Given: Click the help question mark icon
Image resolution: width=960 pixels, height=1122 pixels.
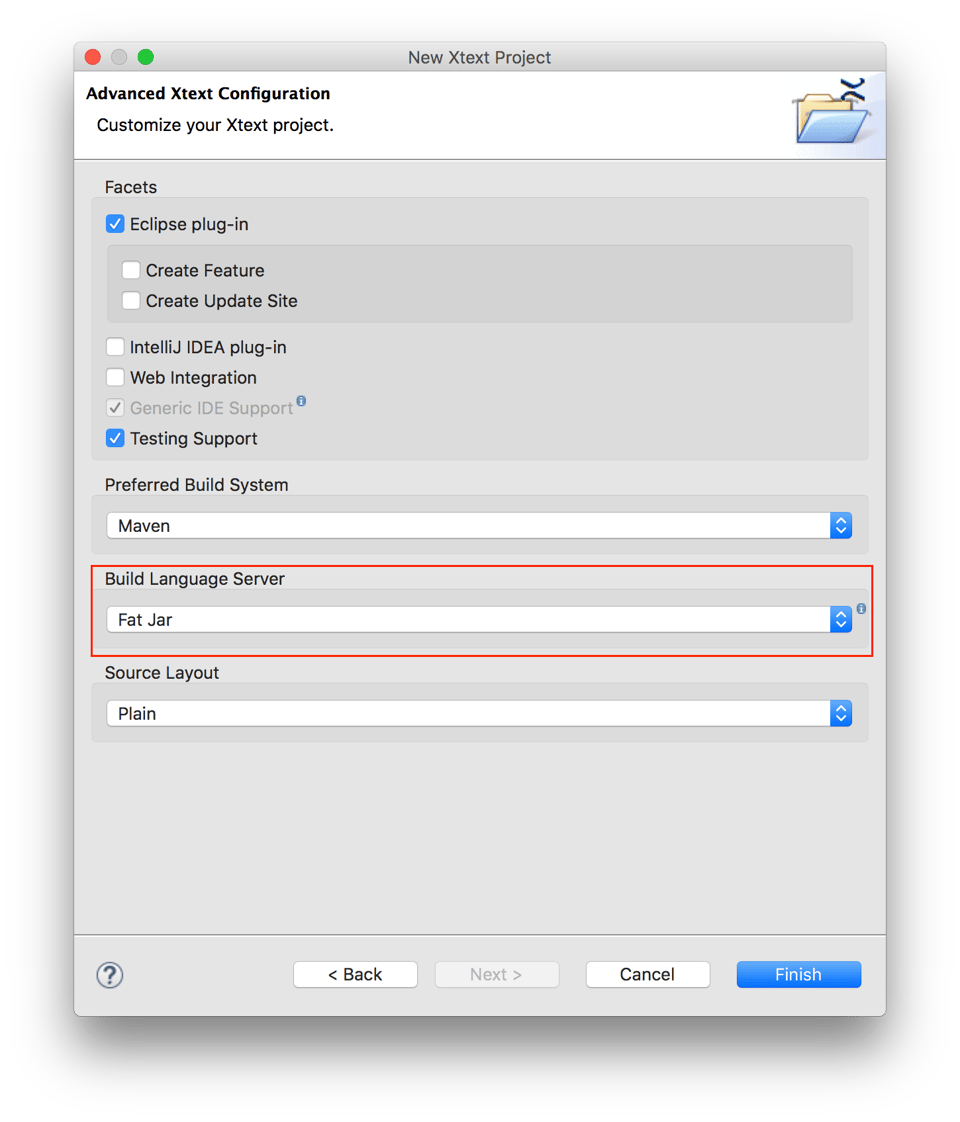Looking at the screenshot, I should 109,974.
